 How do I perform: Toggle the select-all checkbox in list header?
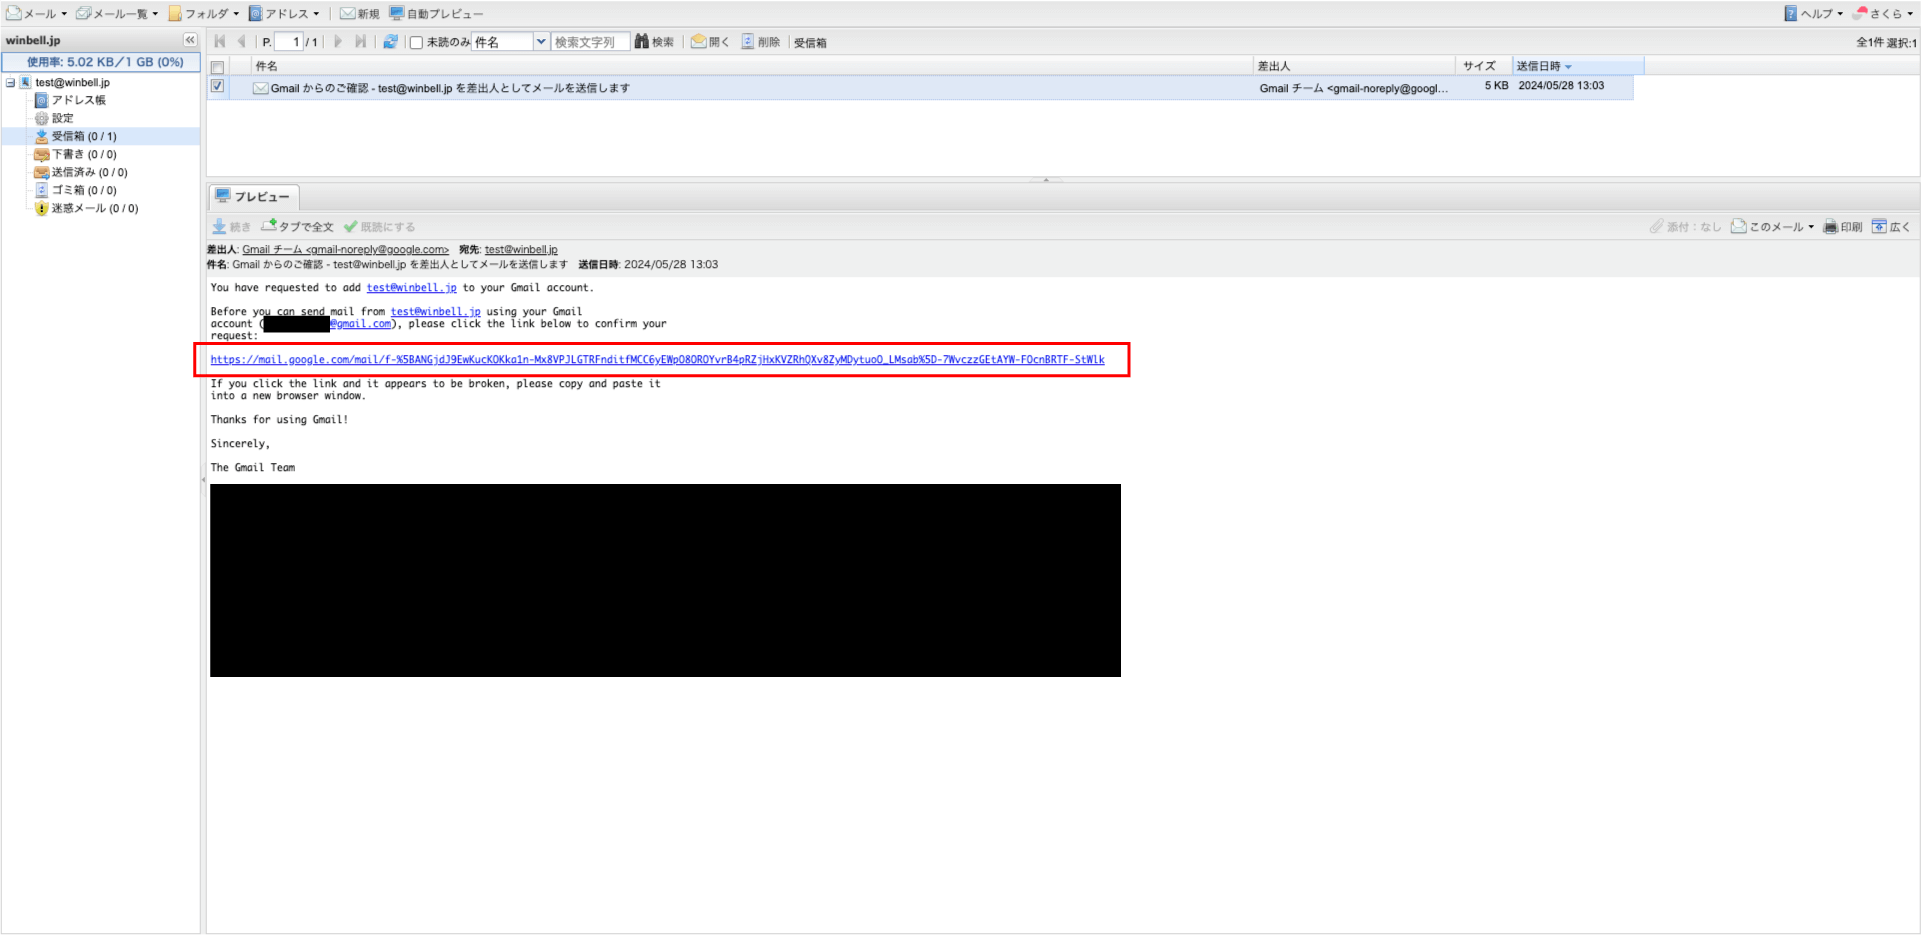tap(217, 67)
